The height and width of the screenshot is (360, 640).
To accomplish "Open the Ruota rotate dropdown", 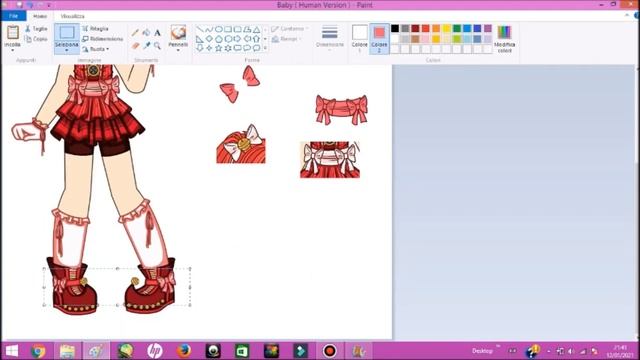I will tap(96, 49).
